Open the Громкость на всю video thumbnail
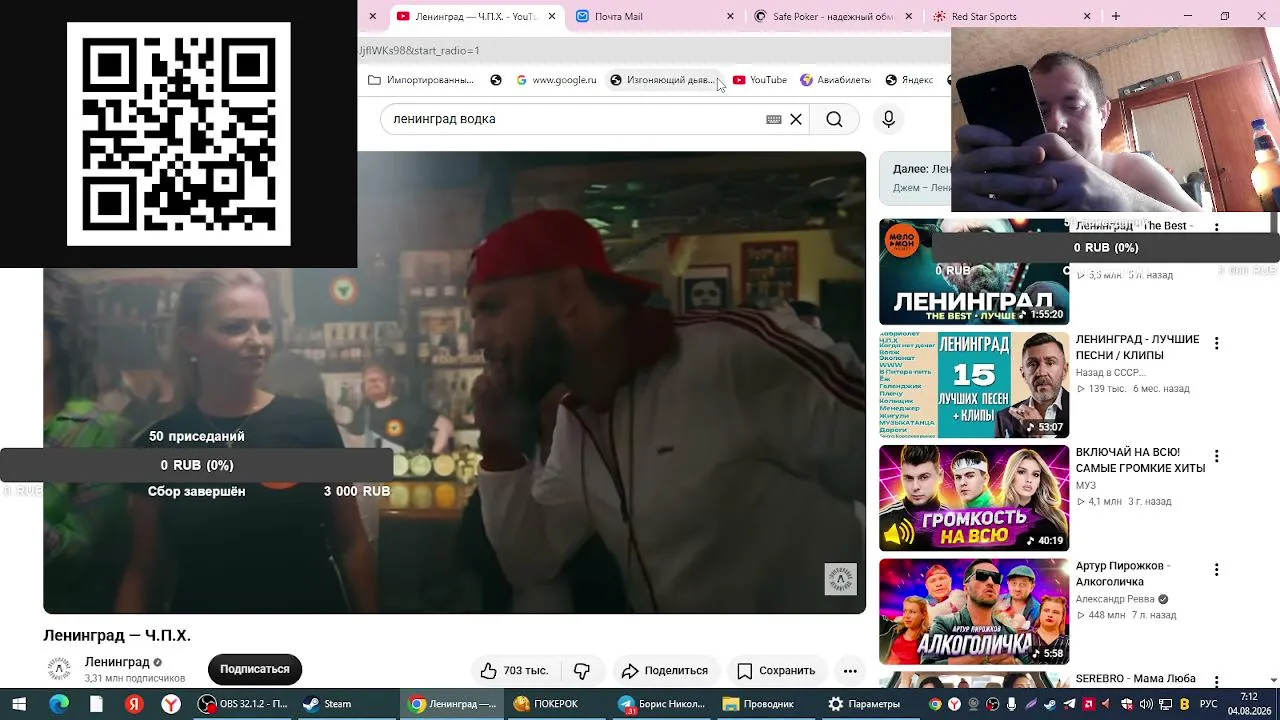1280x720 pixels. pos(974,498)
